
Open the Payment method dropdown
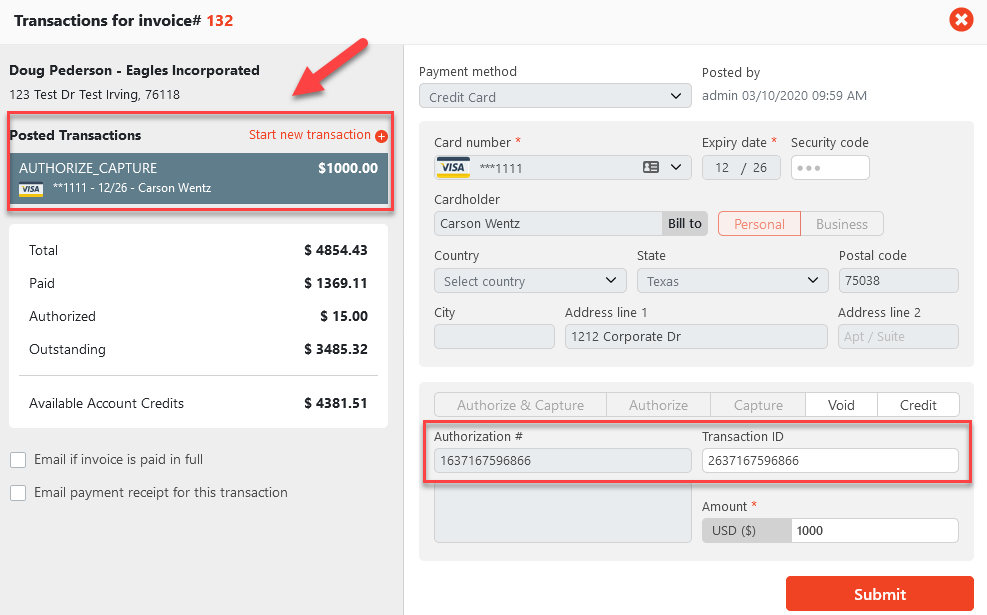pyautogui.click(x=555, y=97)
